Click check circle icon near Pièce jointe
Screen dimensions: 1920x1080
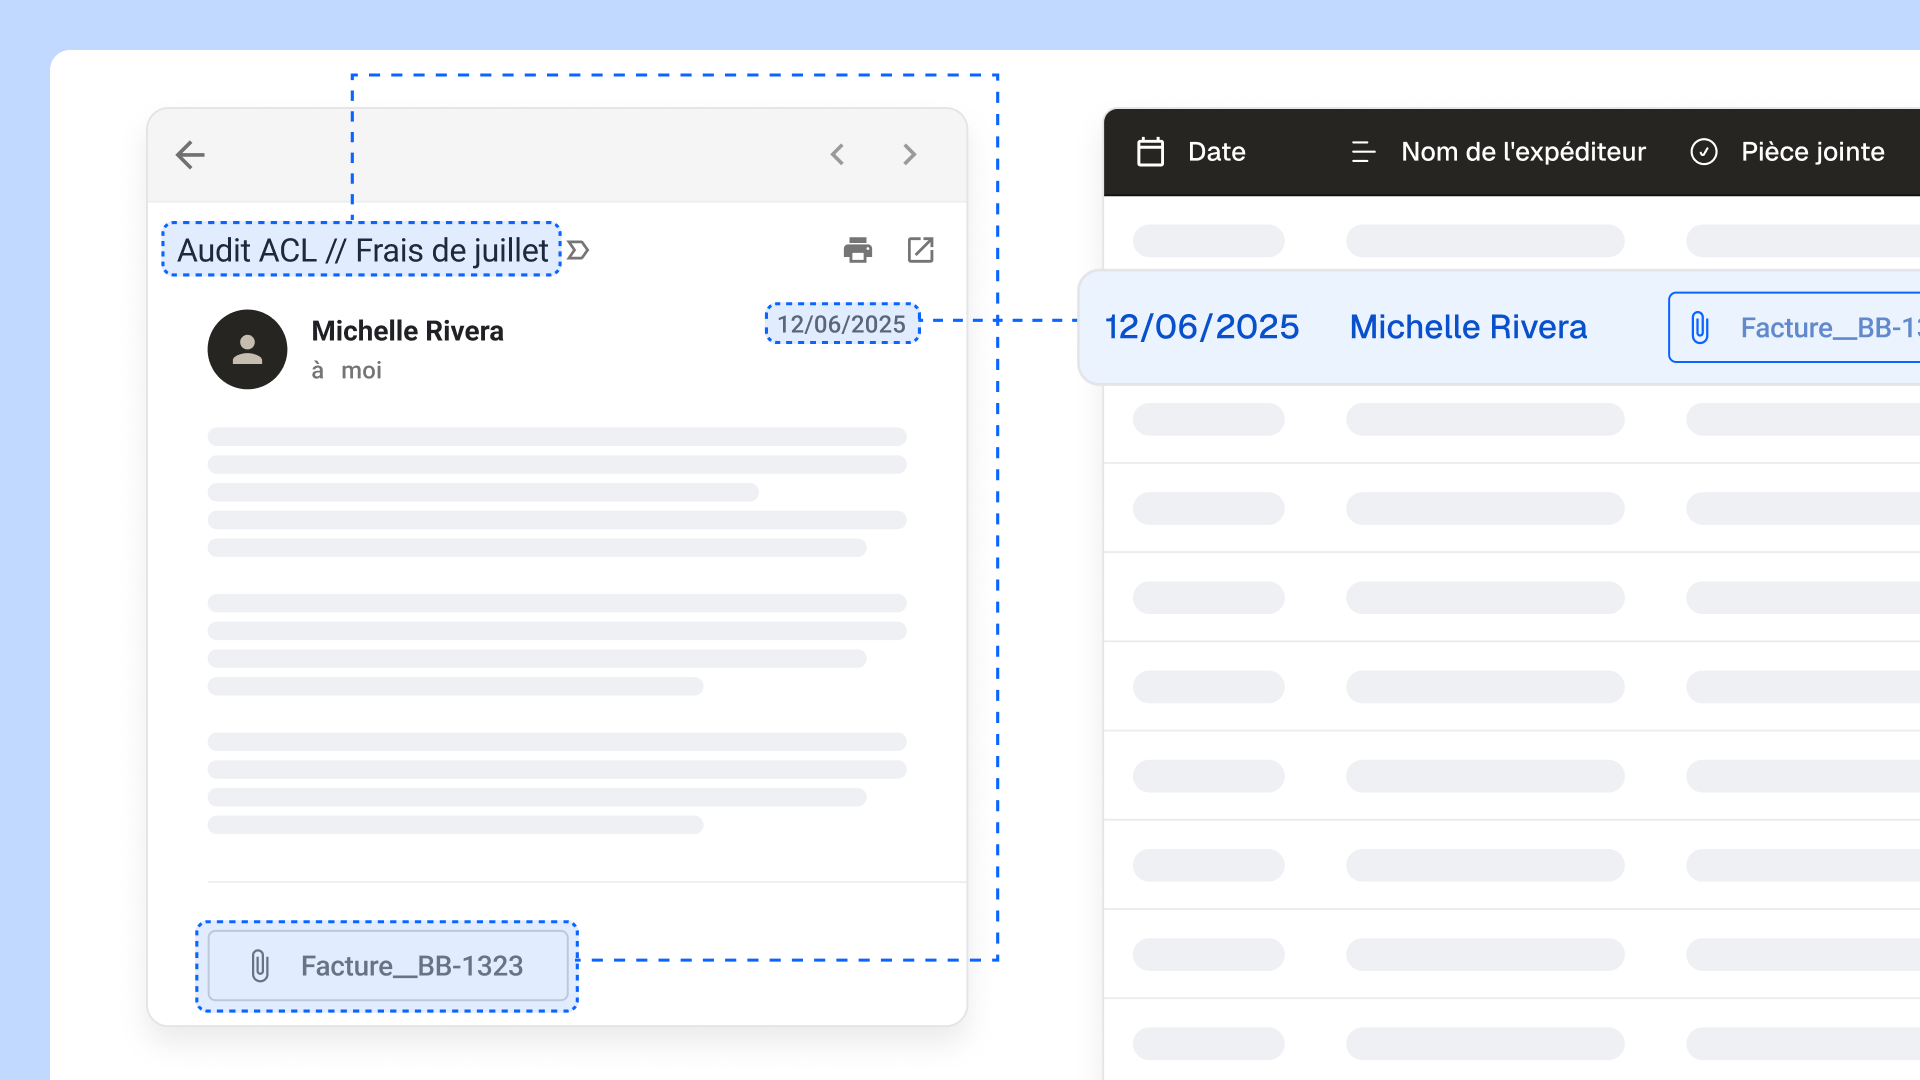1704,152
